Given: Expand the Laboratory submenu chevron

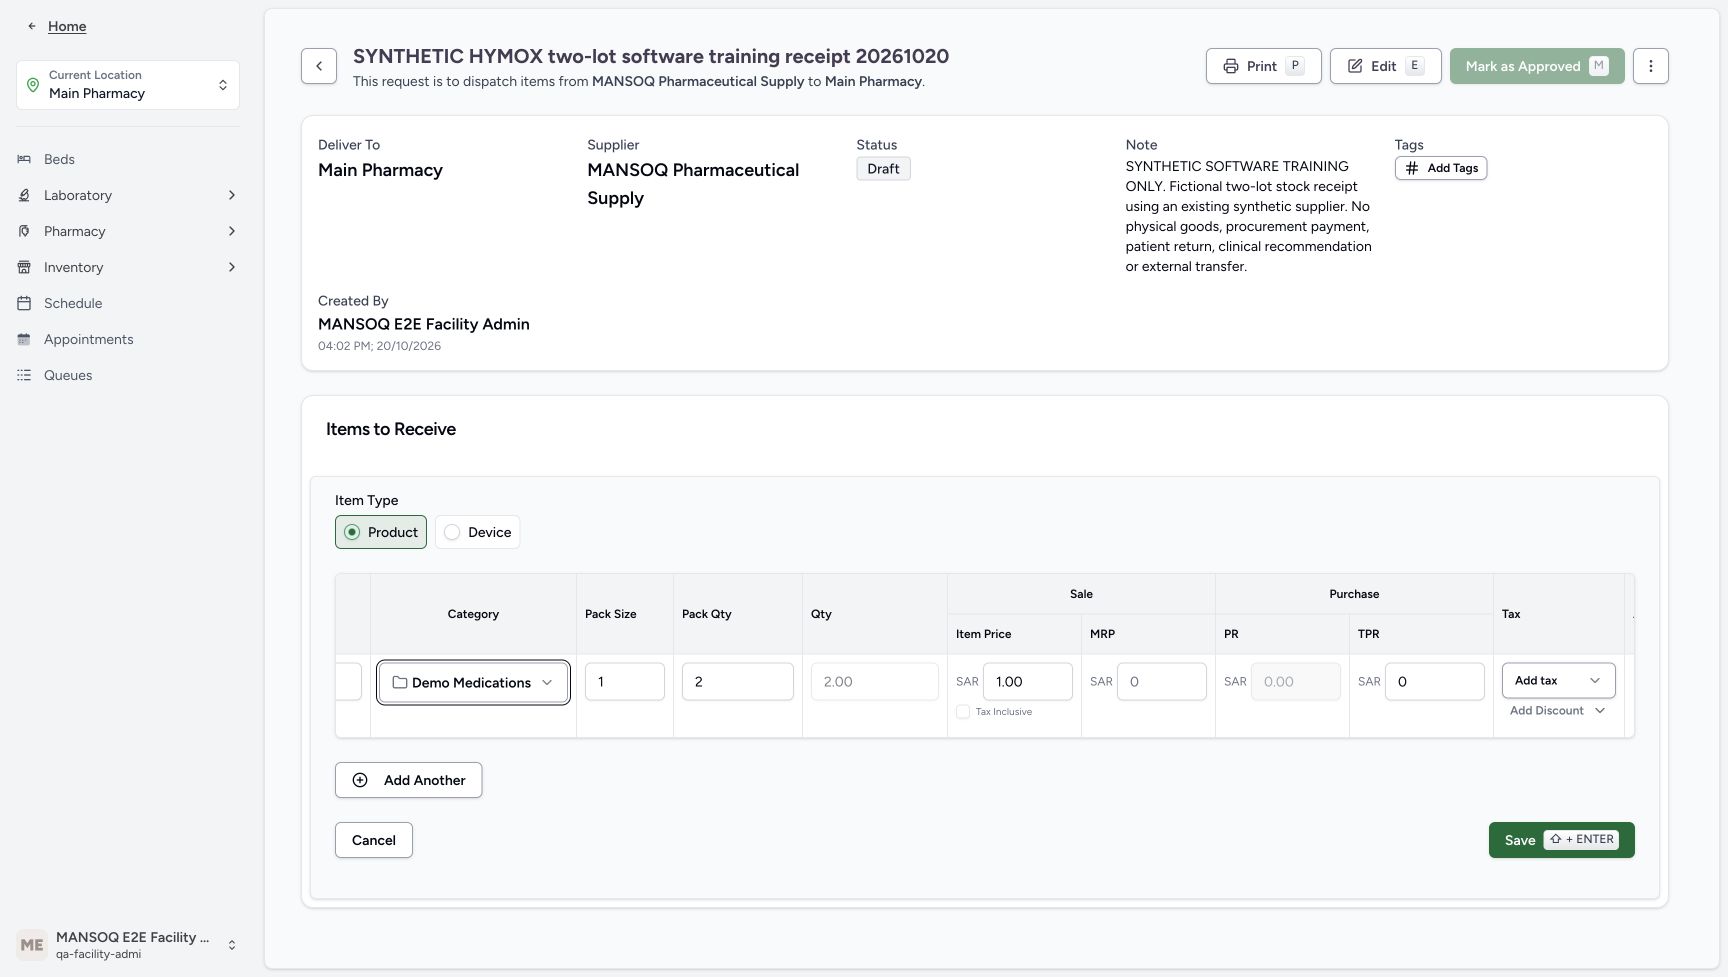Looking at the screenshot, I should tap(232, 195).
